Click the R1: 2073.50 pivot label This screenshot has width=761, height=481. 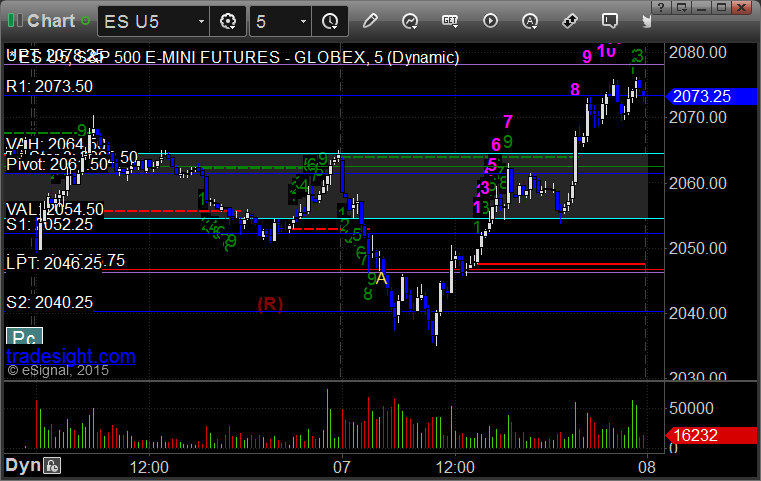point(50,86)
